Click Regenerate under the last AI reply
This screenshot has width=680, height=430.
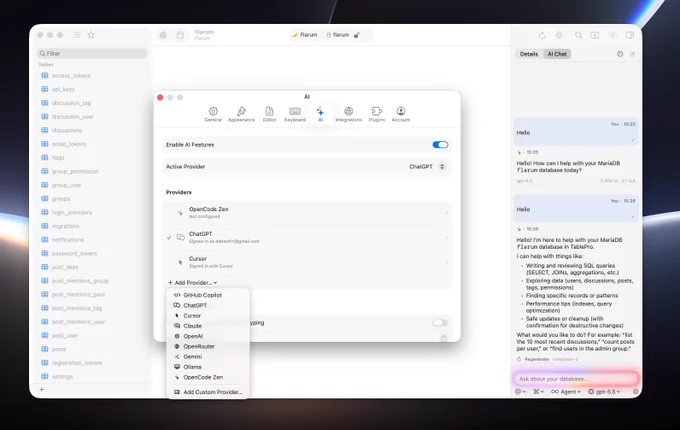(533, 359)
